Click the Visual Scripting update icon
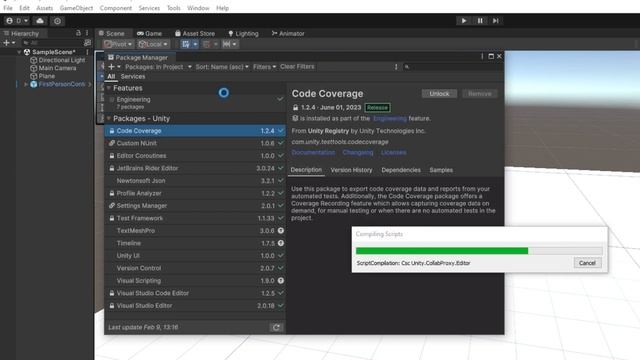Viewport: 640px width, 360px height. 281,281
